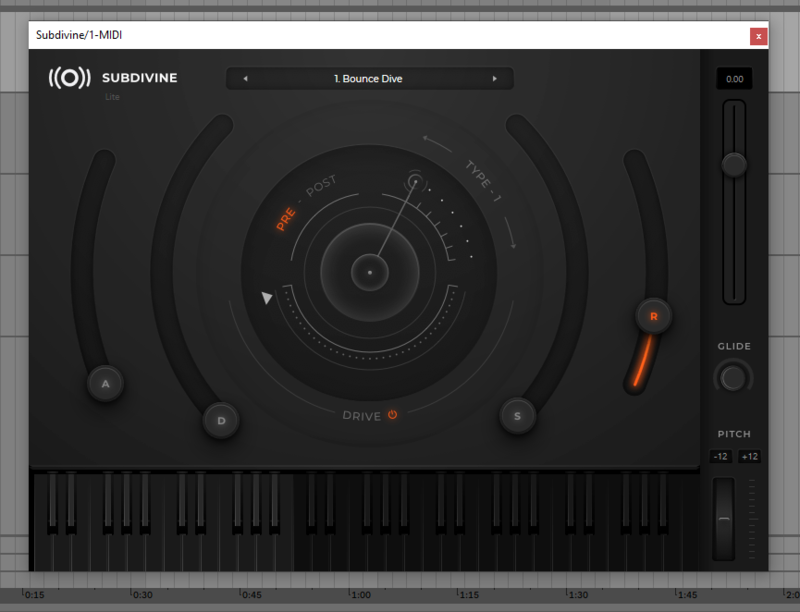
Task: Click the DRIVE label
Action: pos(362,416)
